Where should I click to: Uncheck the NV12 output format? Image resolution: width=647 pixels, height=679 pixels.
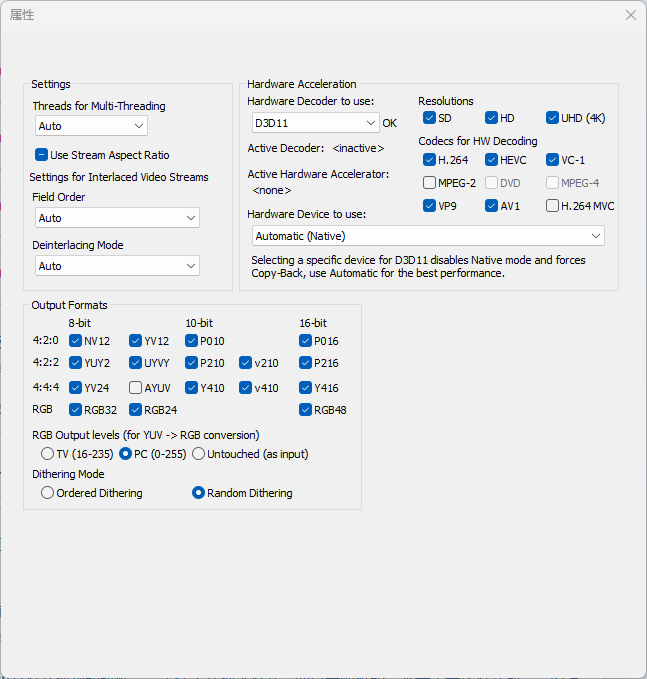[x=76, y=341]
